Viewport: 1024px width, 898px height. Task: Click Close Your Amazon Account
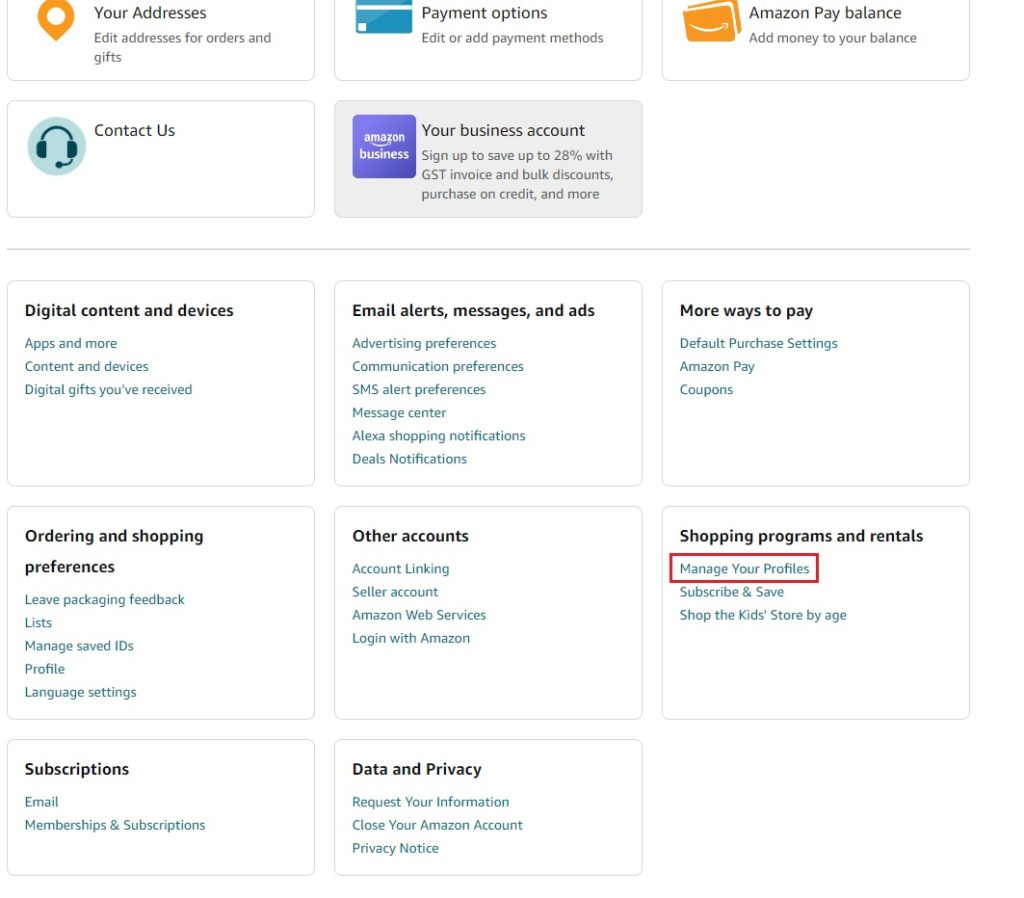[x=437, y=825]
